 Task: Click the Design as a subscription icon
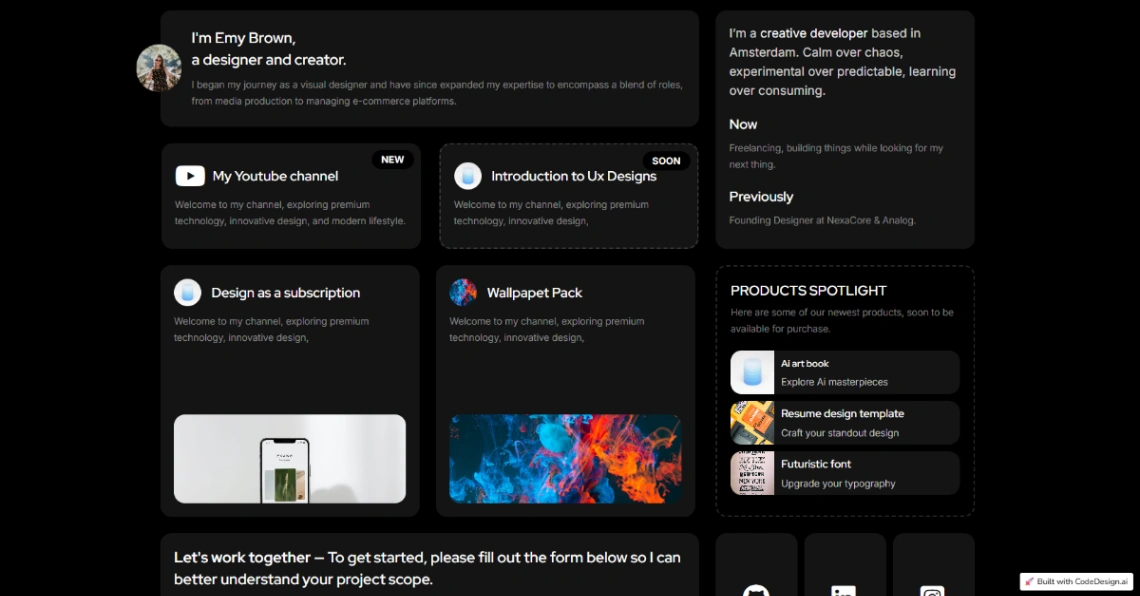click(188, 292)
